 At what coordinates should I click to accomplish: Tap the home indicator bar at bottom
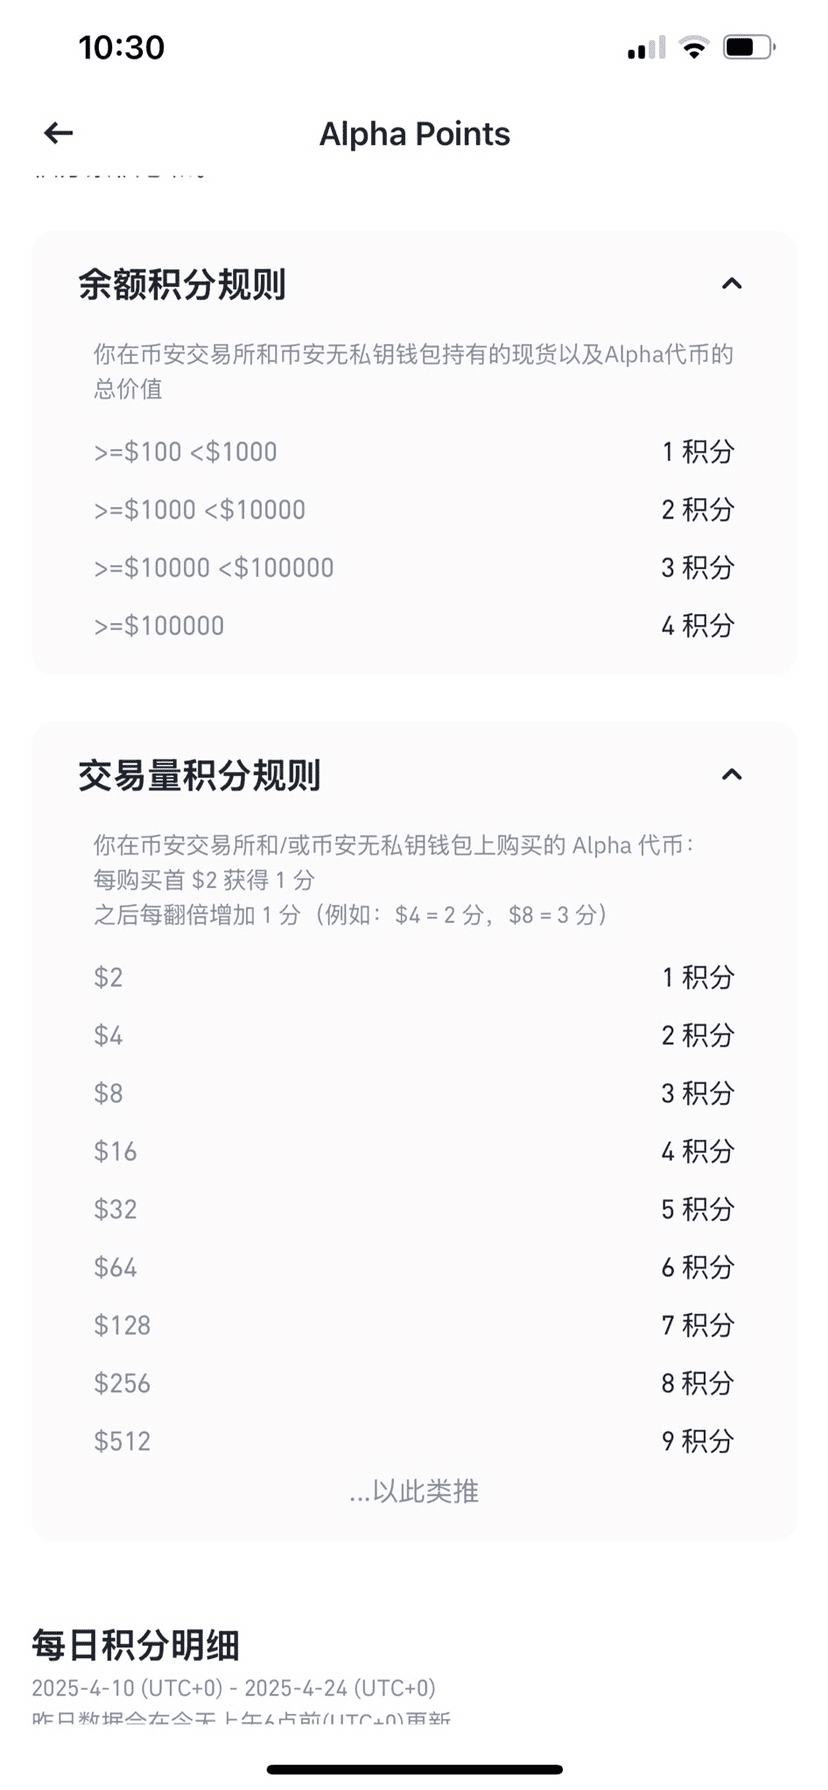(414, 1770)
